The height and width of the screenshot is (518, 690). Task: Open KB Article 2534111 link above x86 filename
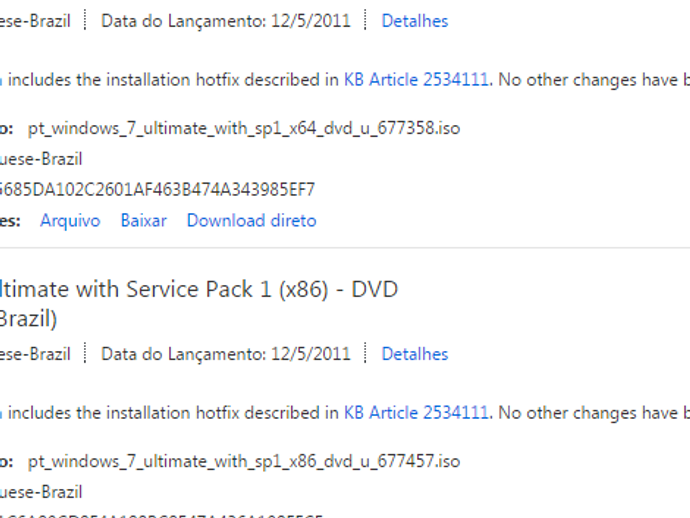click(416, 412)
